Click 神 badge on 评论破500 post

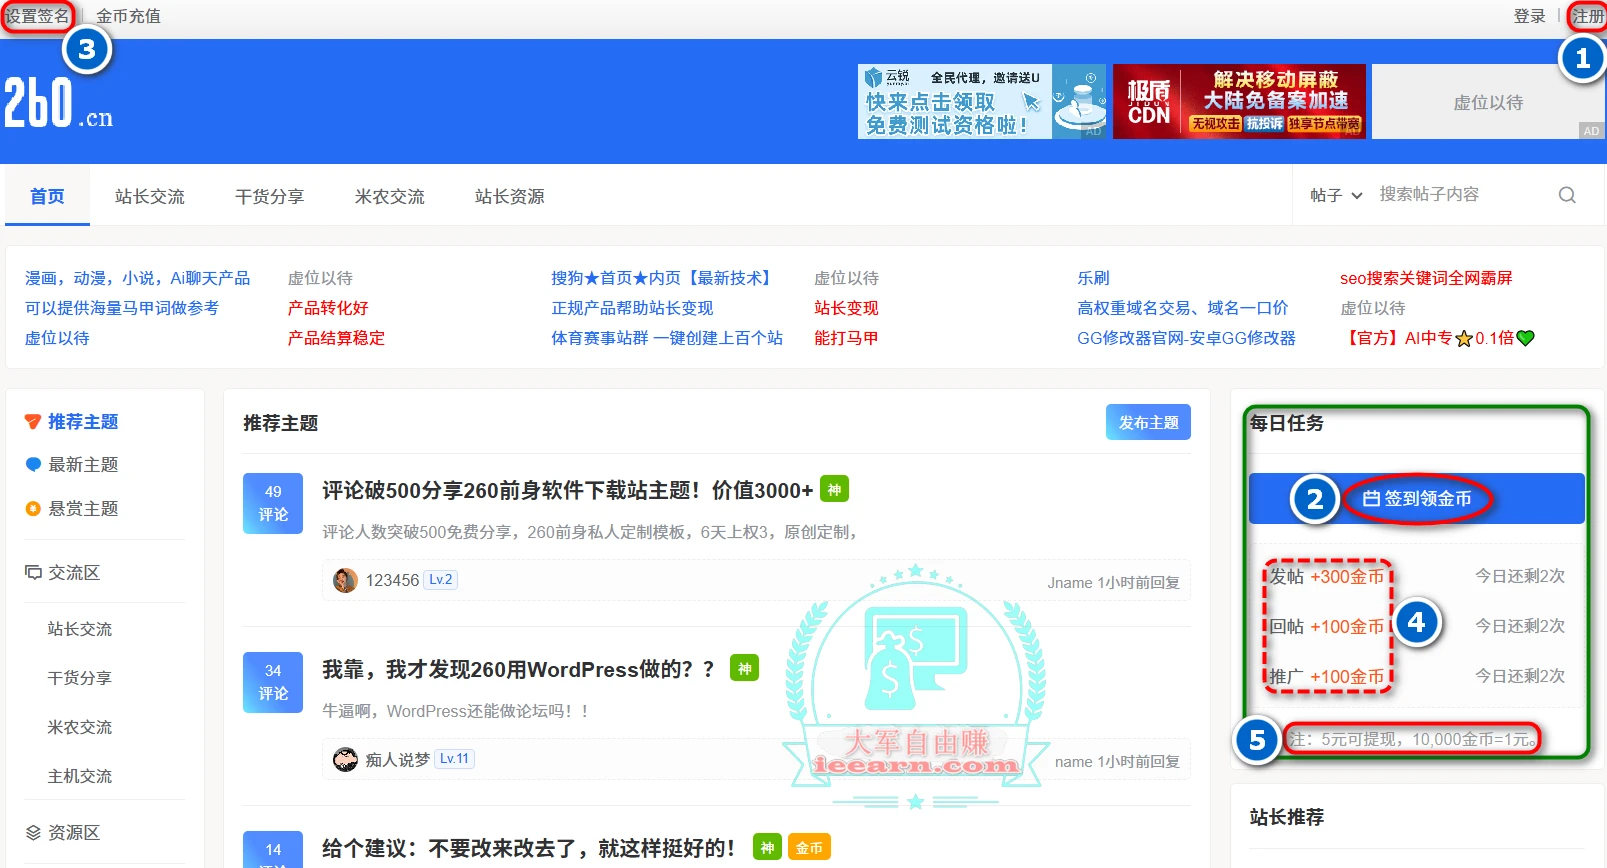(834, 489)
